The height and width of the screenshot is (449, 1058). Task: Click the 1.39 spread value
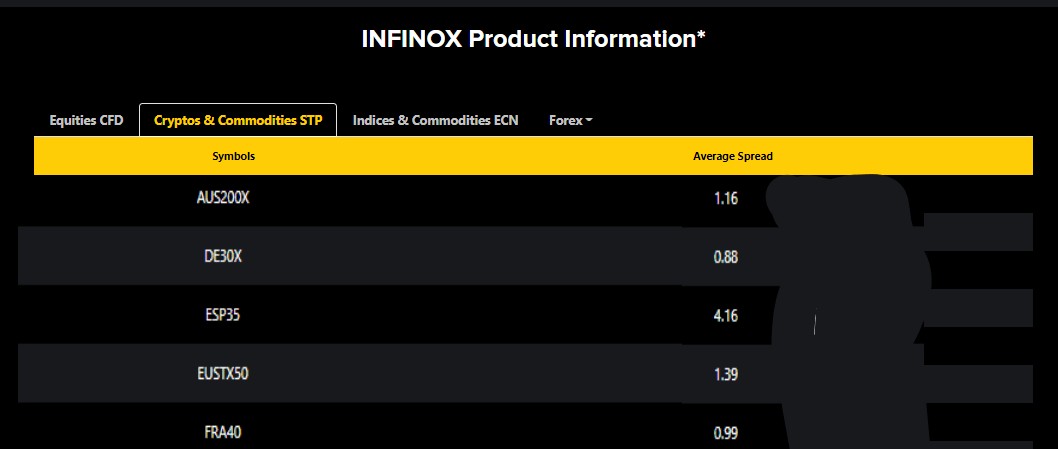[726, 374]
